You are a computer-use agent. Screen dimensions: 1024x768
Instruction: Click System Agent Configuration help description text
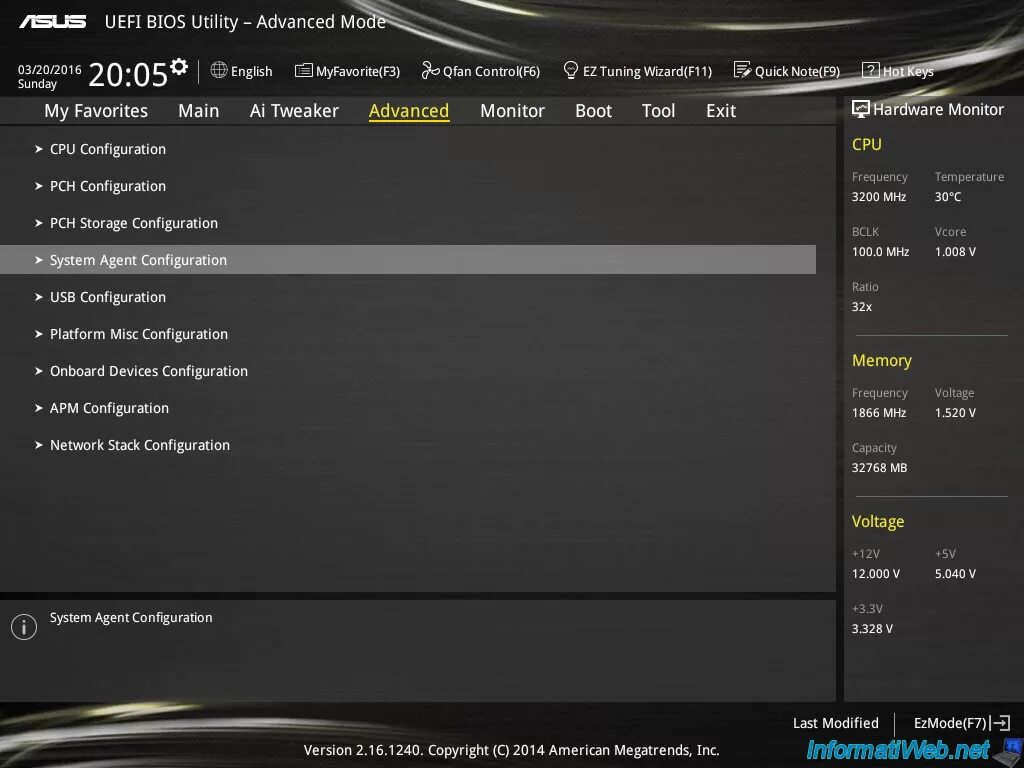(131, 618)
